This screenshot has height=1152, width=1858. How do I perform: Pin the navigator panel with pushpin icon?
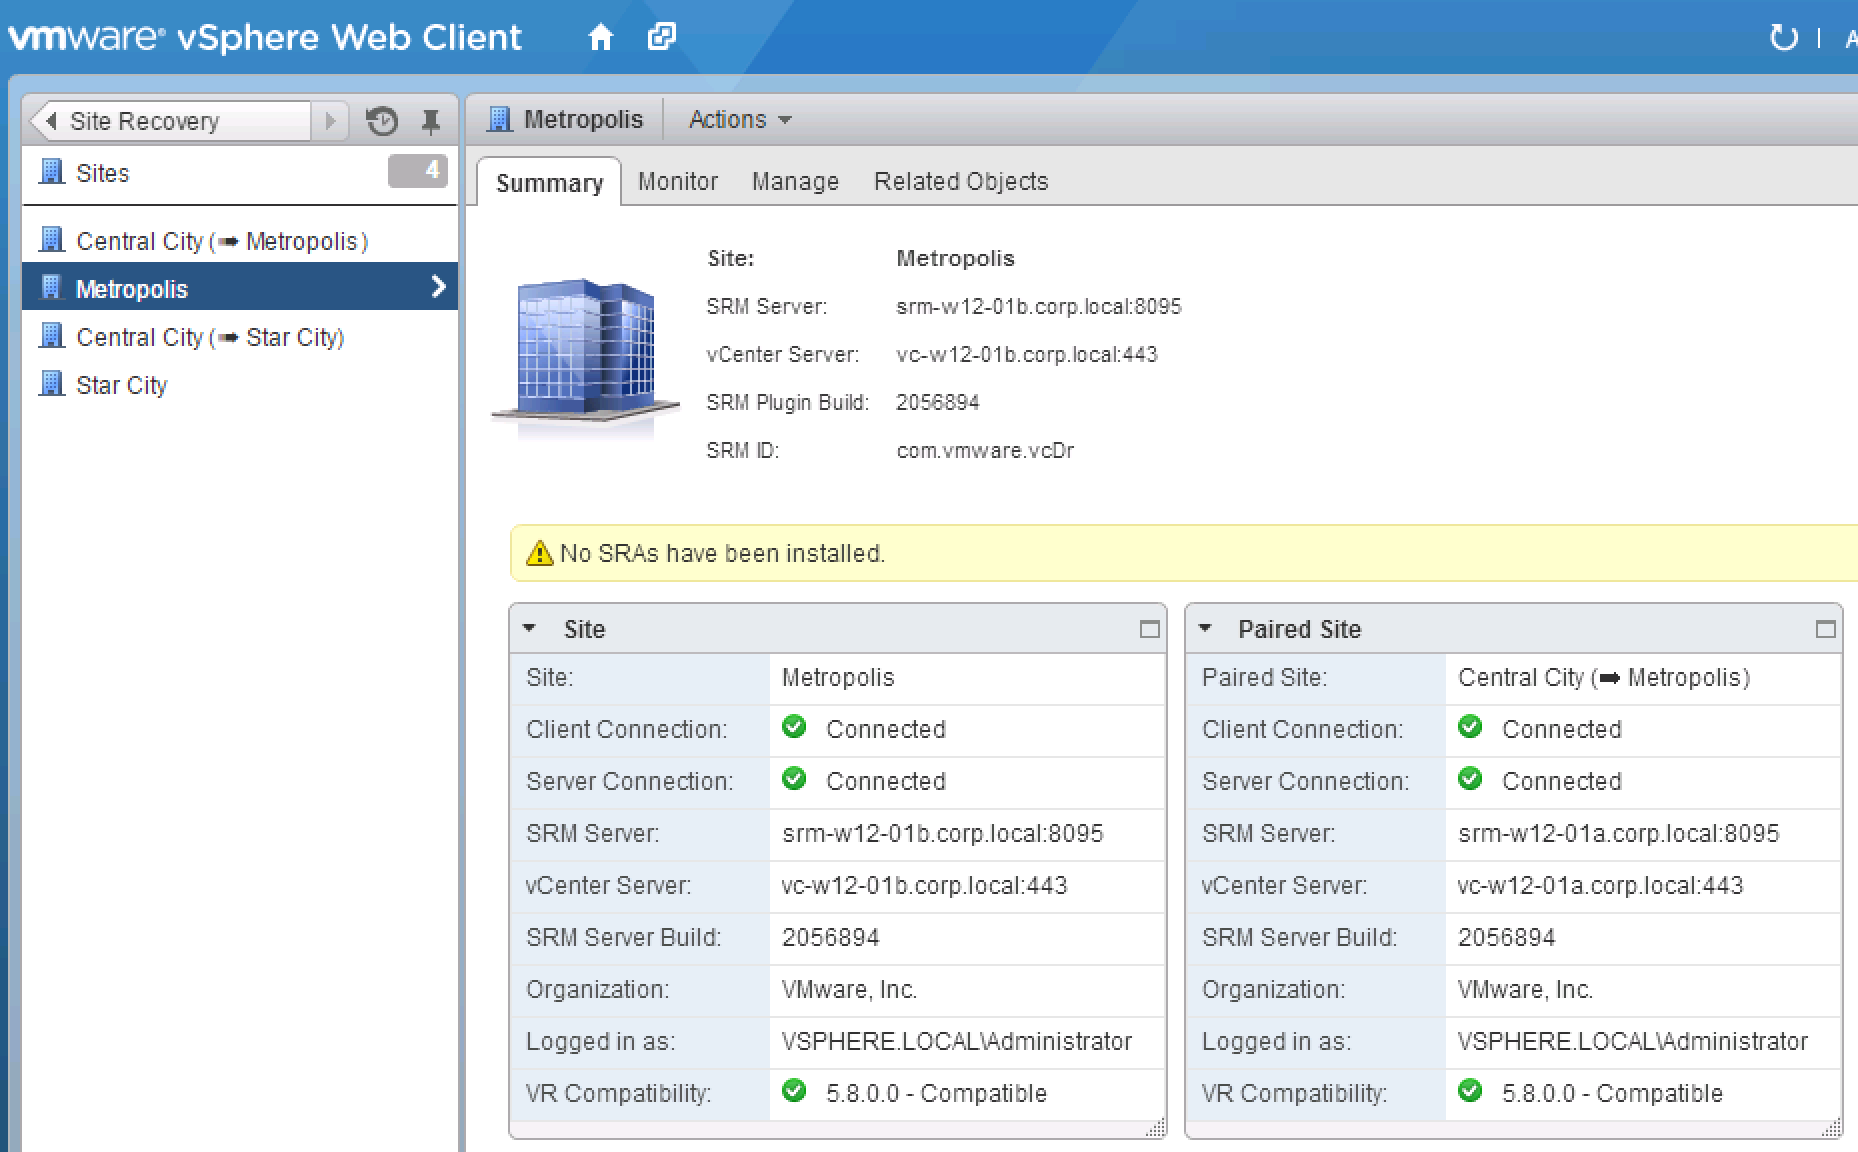coord(431,122)
